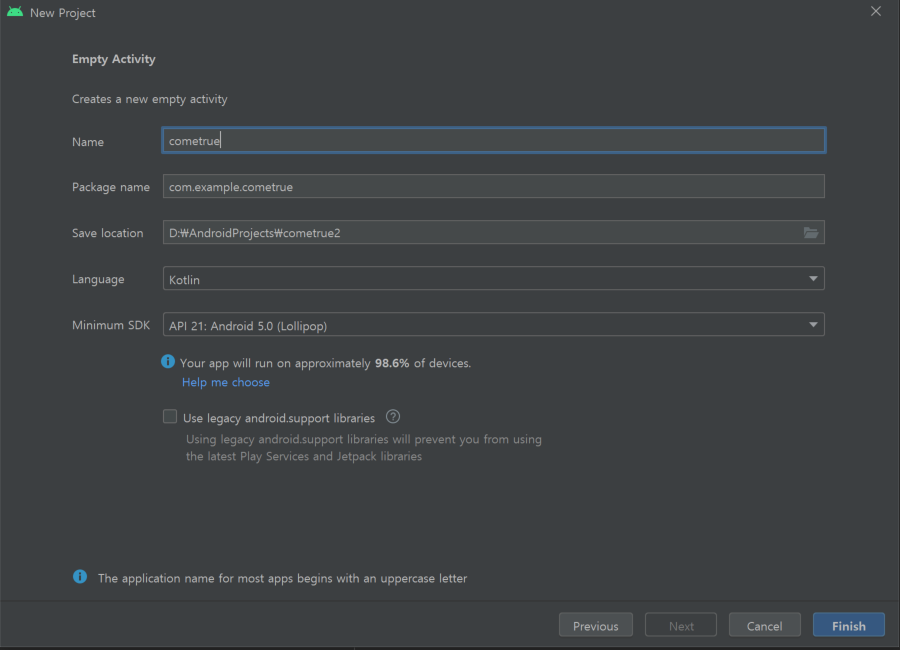Click the disabled Next button
900x650 pixels.
681,625
